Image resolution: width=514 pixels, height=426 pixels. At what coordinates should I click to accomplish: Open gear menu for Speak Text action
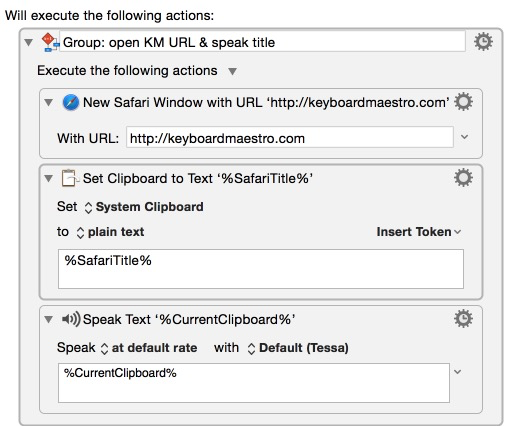click(463, 319)
